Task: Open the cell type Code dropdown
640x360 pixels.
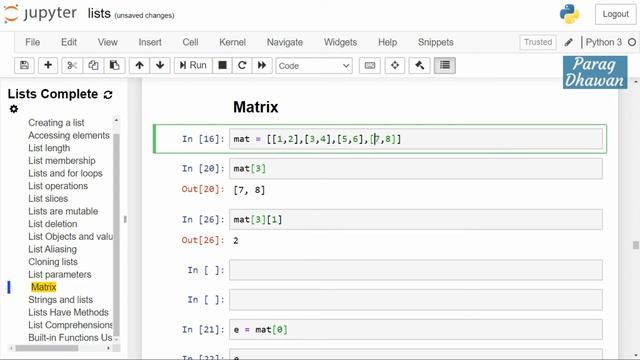Action: click(x=314, y=66)
